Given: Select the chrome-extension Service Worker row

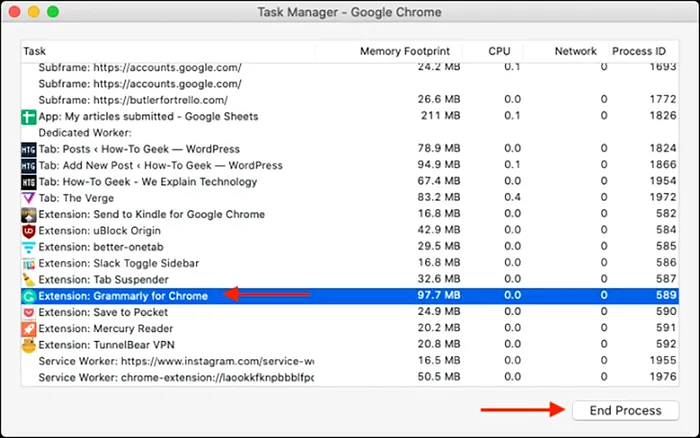Looking at the screenshot, I should pyautogui.click(x=350, y=378).
